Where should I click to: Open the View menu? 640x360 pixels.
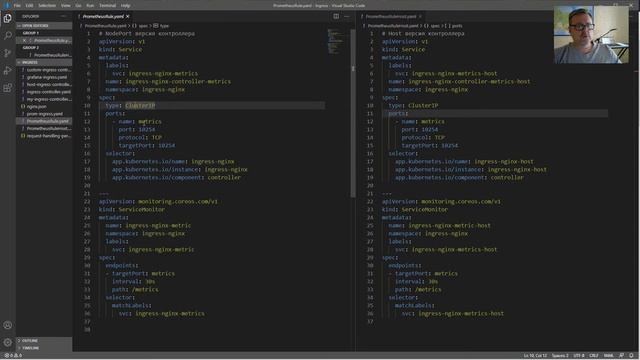click(65, 6)
